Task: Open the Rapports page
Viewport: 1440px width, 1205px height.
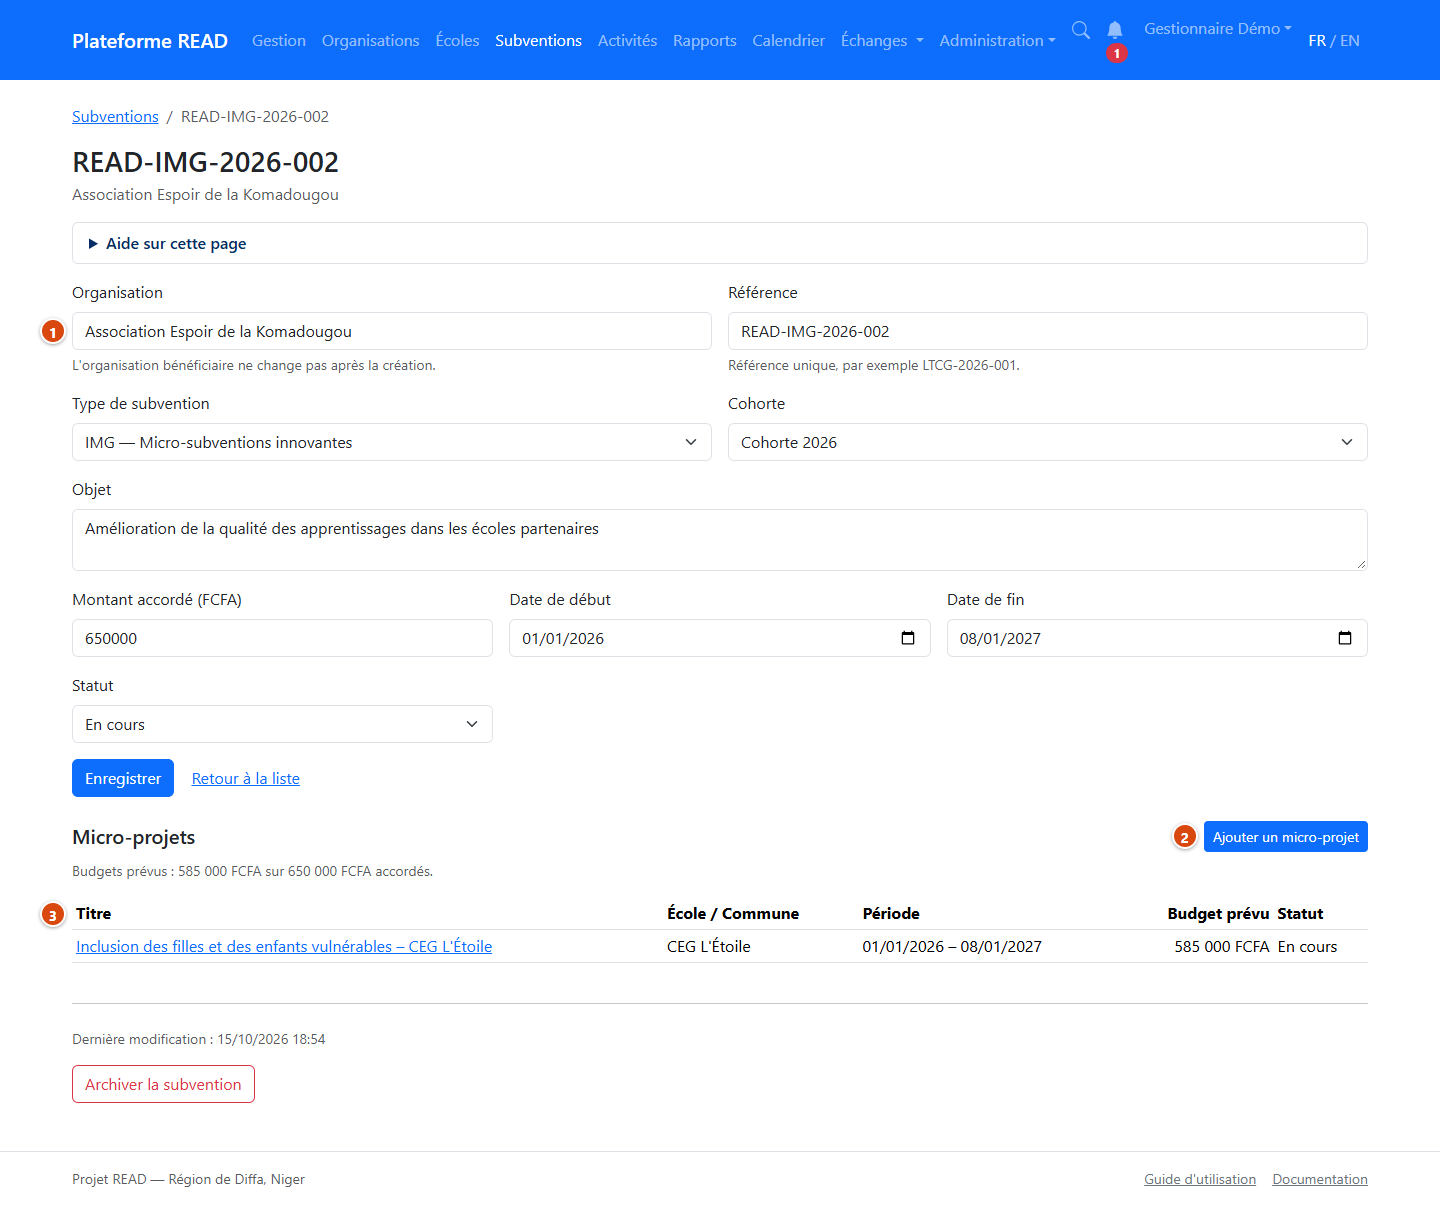Action: pos(705,40)
